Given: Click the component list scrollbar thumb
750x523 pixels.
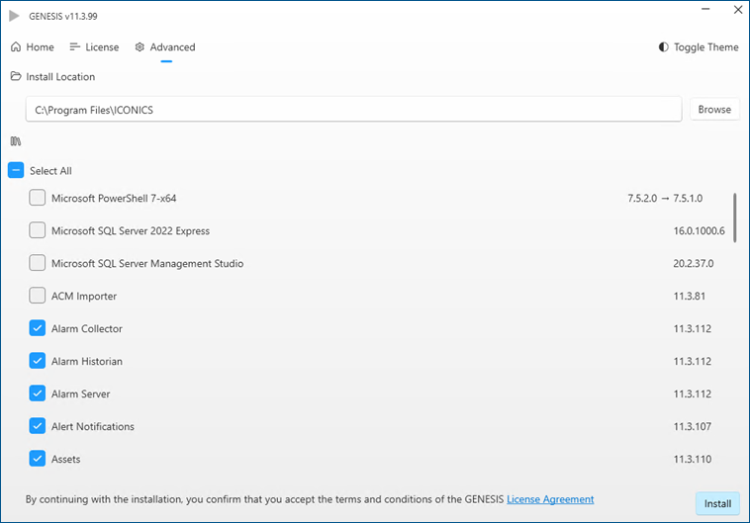Looking at the screenshot, I should [735, 218].
